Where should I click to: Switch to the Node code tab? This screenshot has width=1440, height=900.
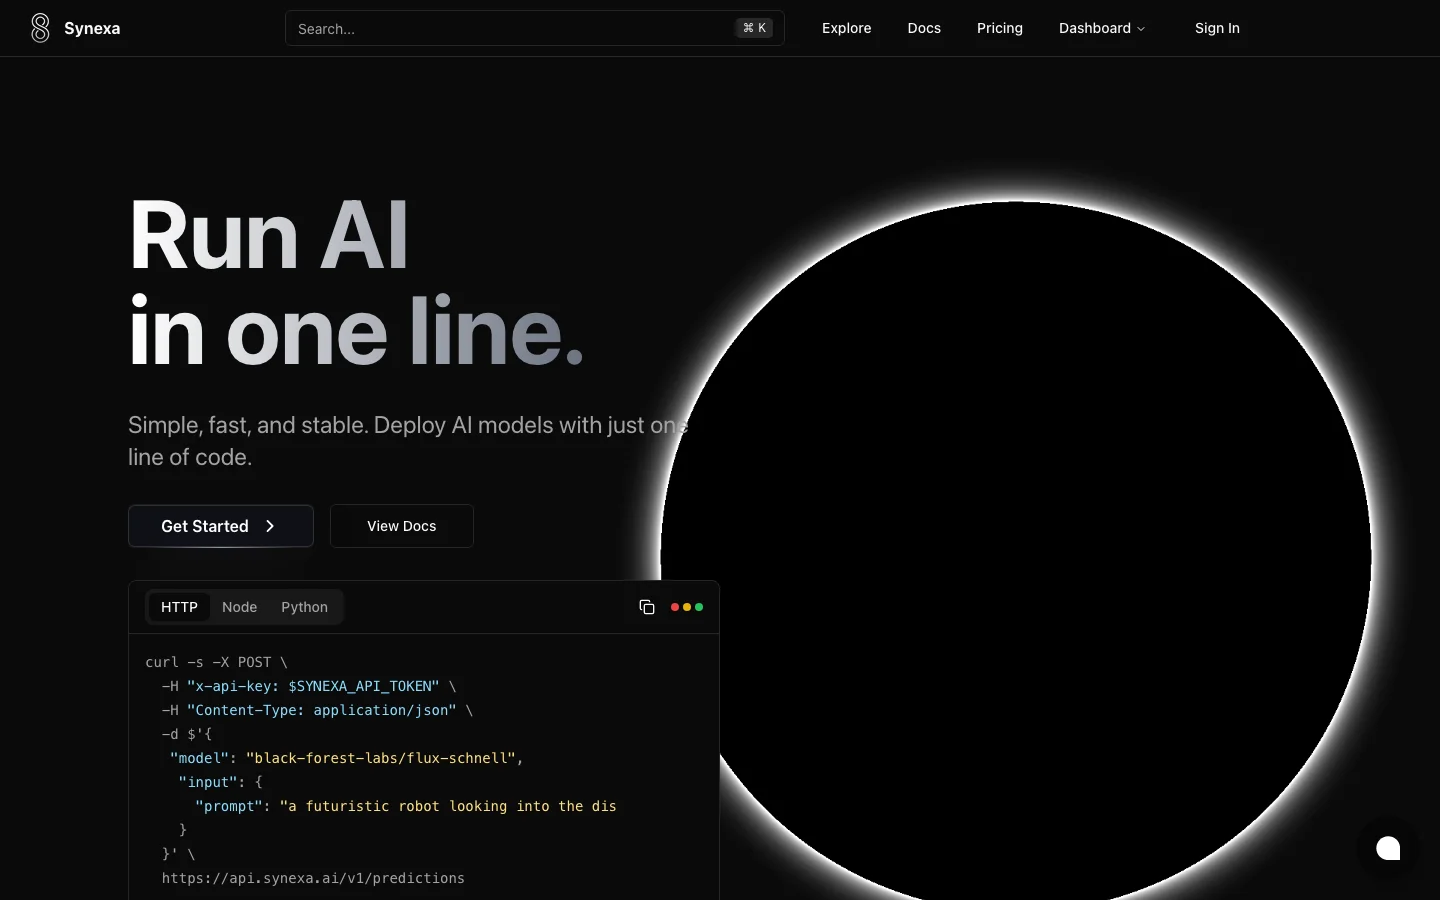(240, 607)
